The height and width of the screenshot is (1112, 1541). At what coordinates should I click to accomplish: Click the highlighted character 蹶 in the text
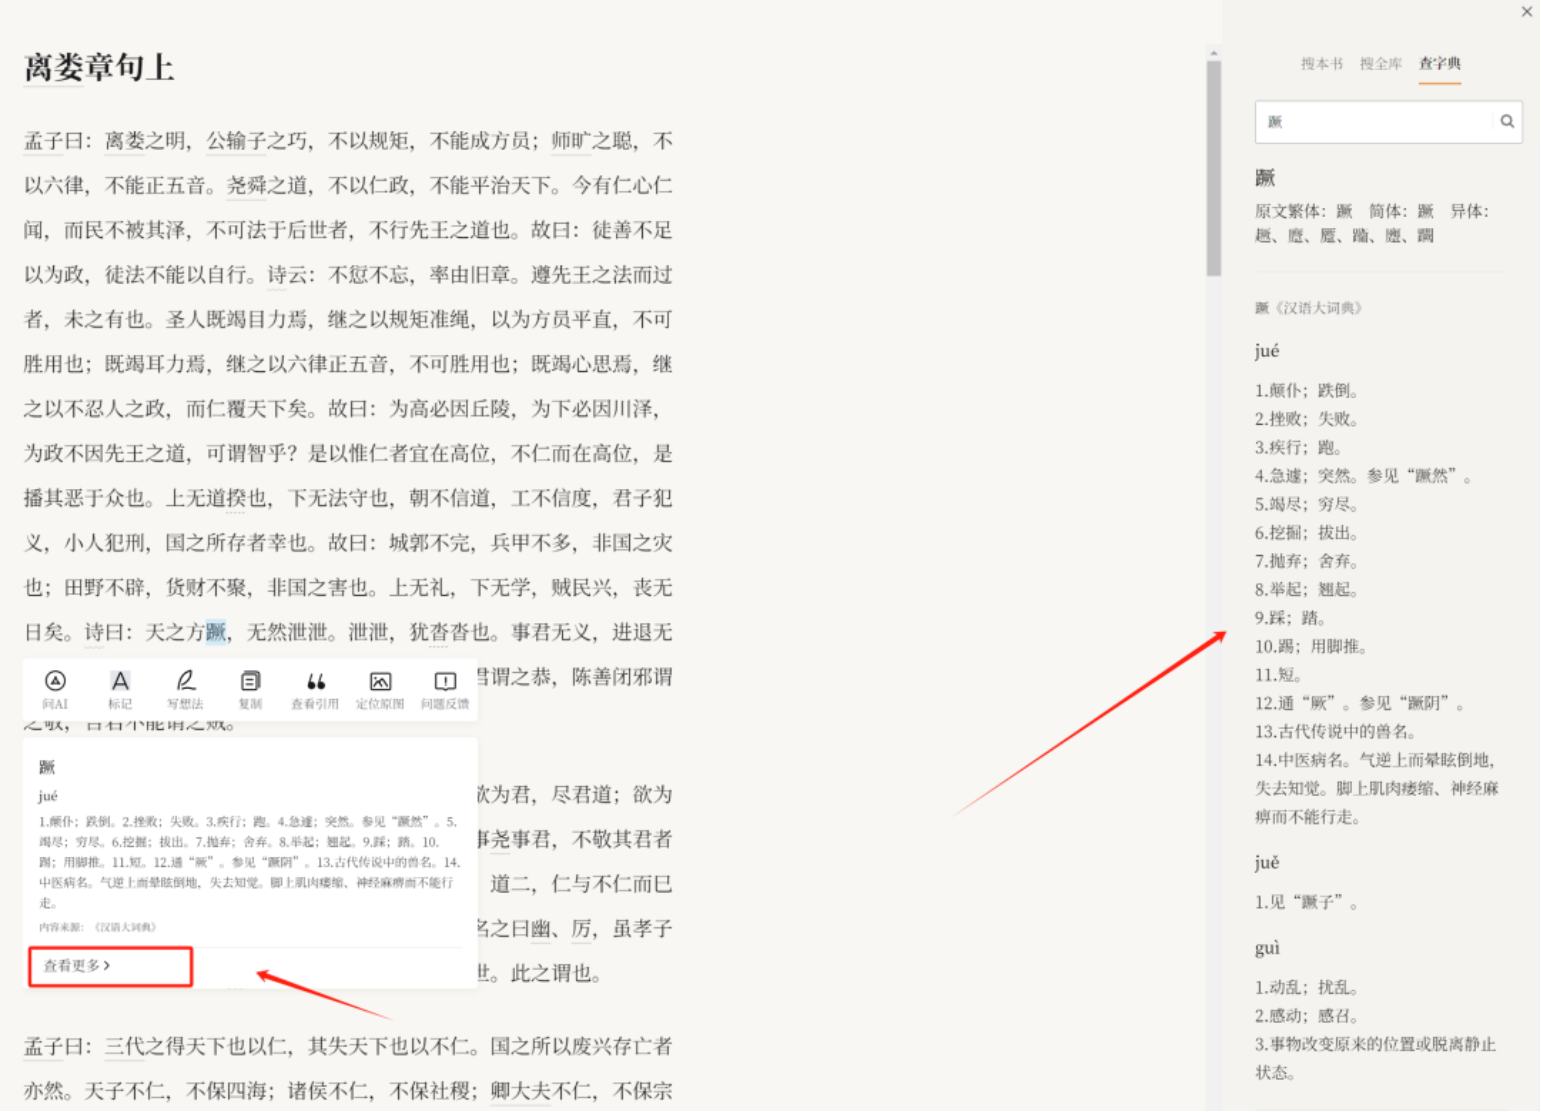(216, 632)
